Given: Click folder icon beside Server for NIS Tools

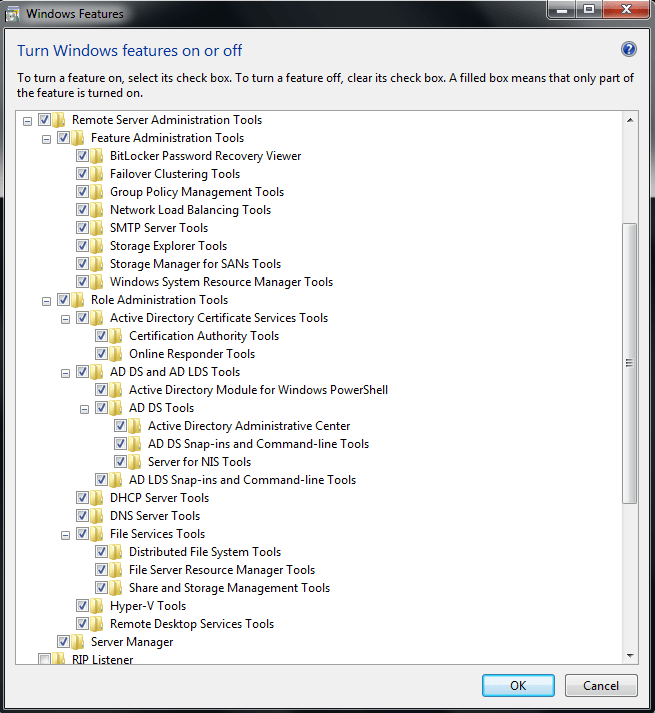Looking at the screenshot, I should [x=135, y=462].
